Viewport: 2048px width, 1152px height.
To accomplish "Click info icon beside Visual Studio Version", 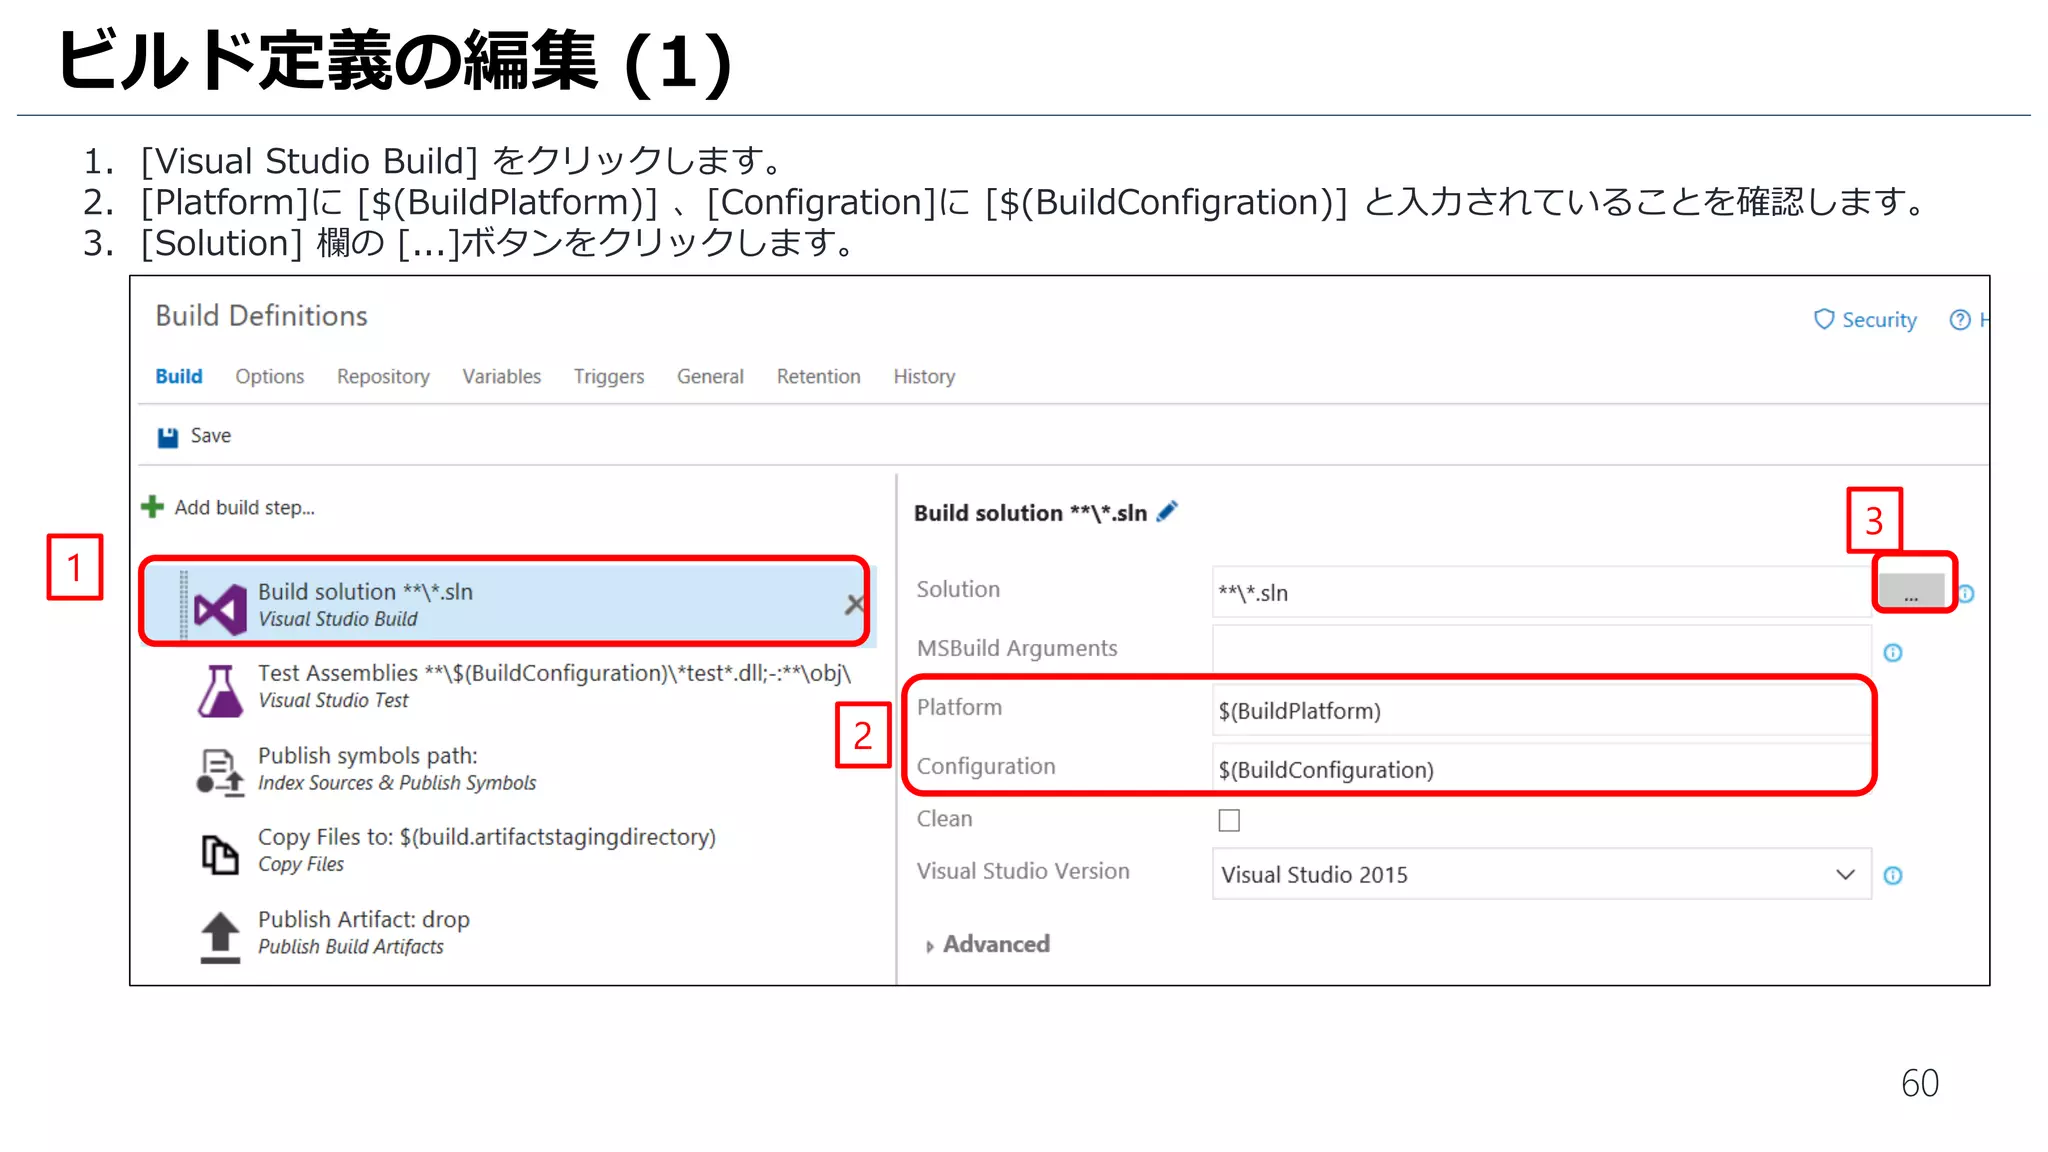I will 1893,876.
